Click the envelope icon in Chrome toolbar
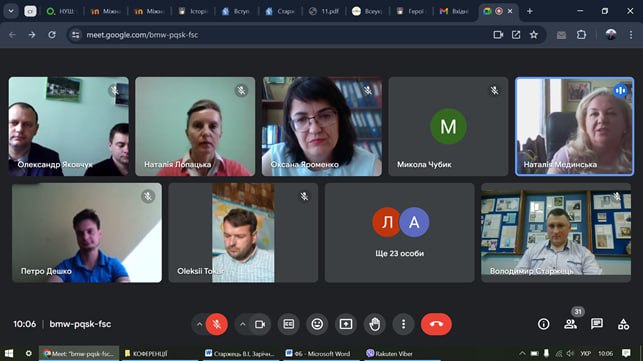The image size is (643, 361). [561, 35]
